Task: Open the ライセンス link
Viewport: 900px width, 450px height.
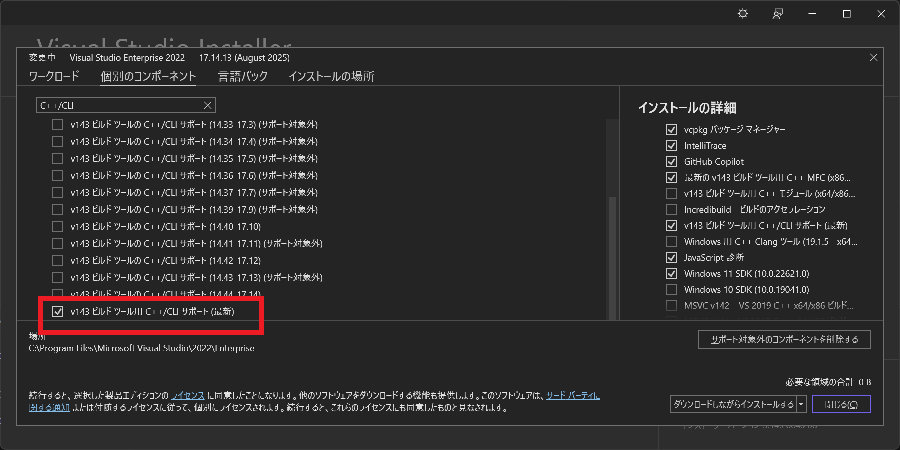Action: tap(188, 395)
